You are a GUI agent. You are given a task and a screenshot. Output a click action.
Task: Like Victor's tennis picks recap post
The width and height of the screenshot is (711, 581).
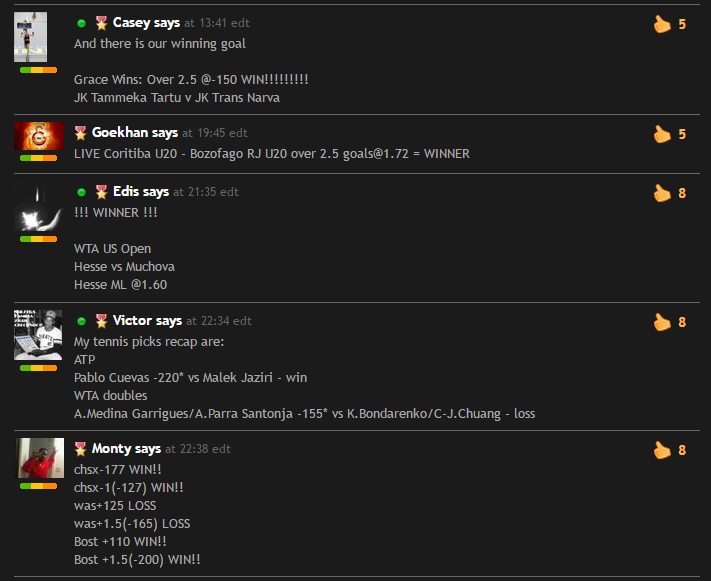pyautogui.click(x=662, y=322)
